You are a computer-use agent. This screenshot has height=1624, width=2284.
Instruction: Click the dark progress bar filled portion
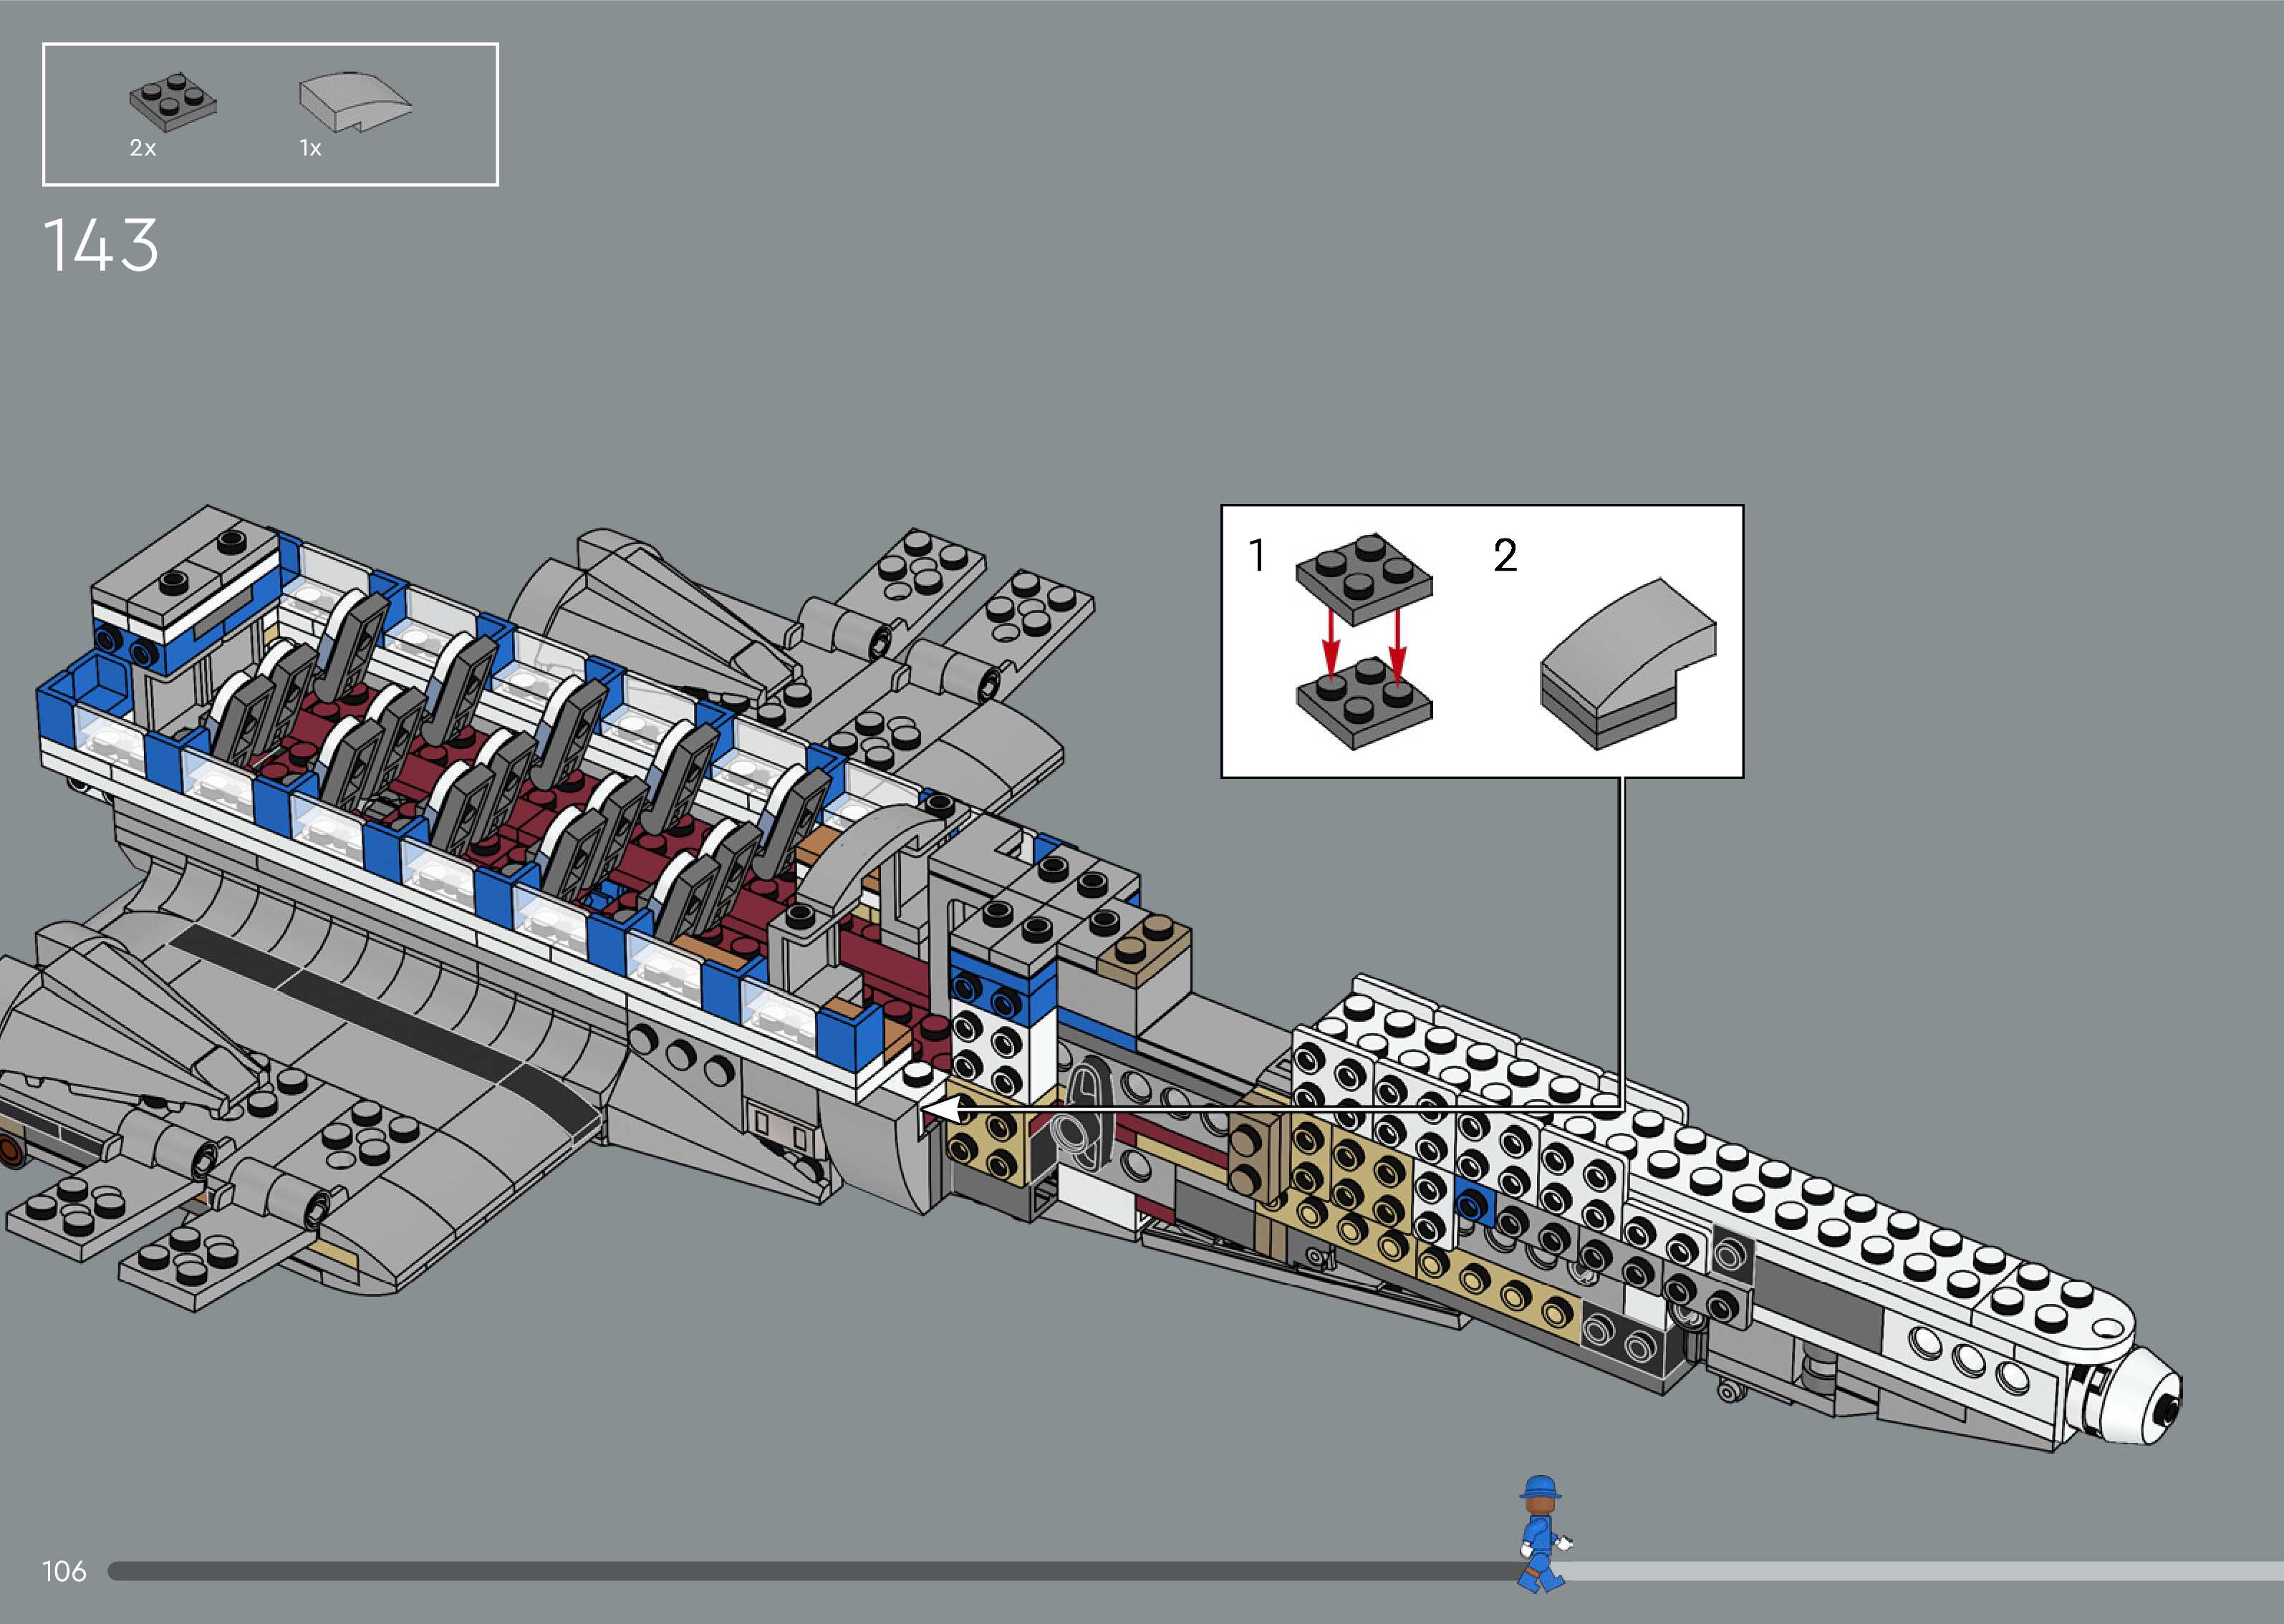pyautogui.click(x=800, y=1571)
